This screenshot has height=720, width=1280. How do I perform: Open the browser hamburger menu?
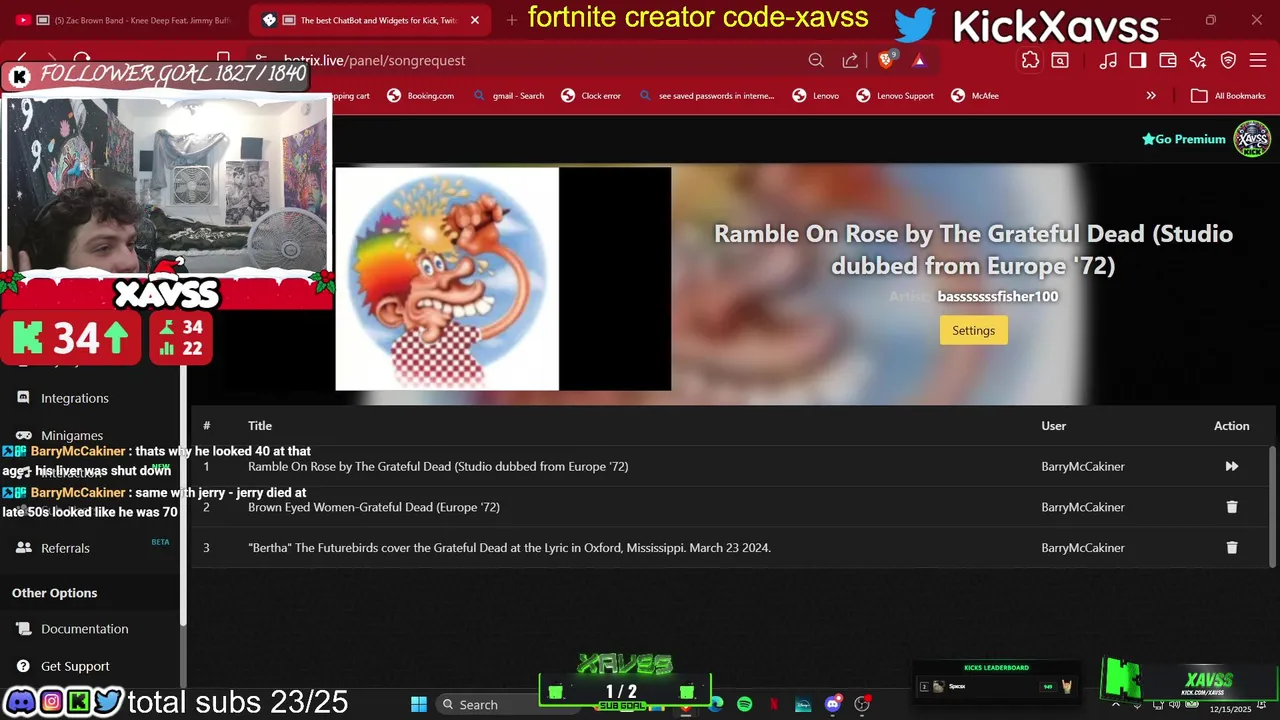click(x=1257, y=60)
